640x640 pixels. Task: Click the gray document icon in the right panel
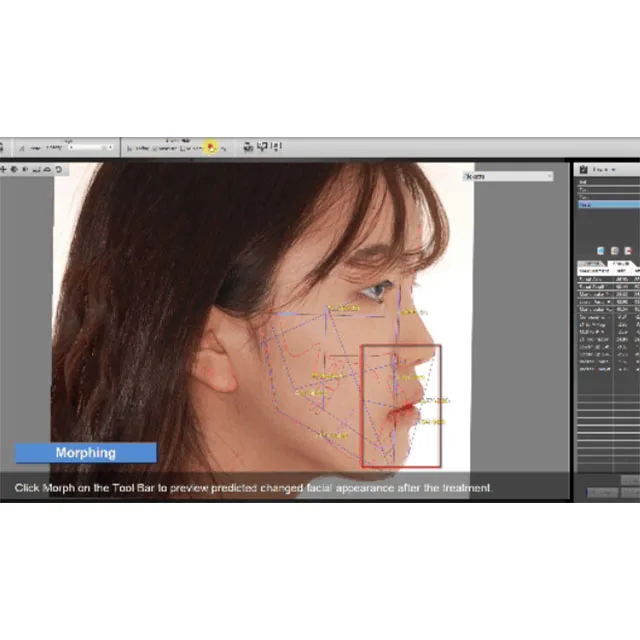614,250
